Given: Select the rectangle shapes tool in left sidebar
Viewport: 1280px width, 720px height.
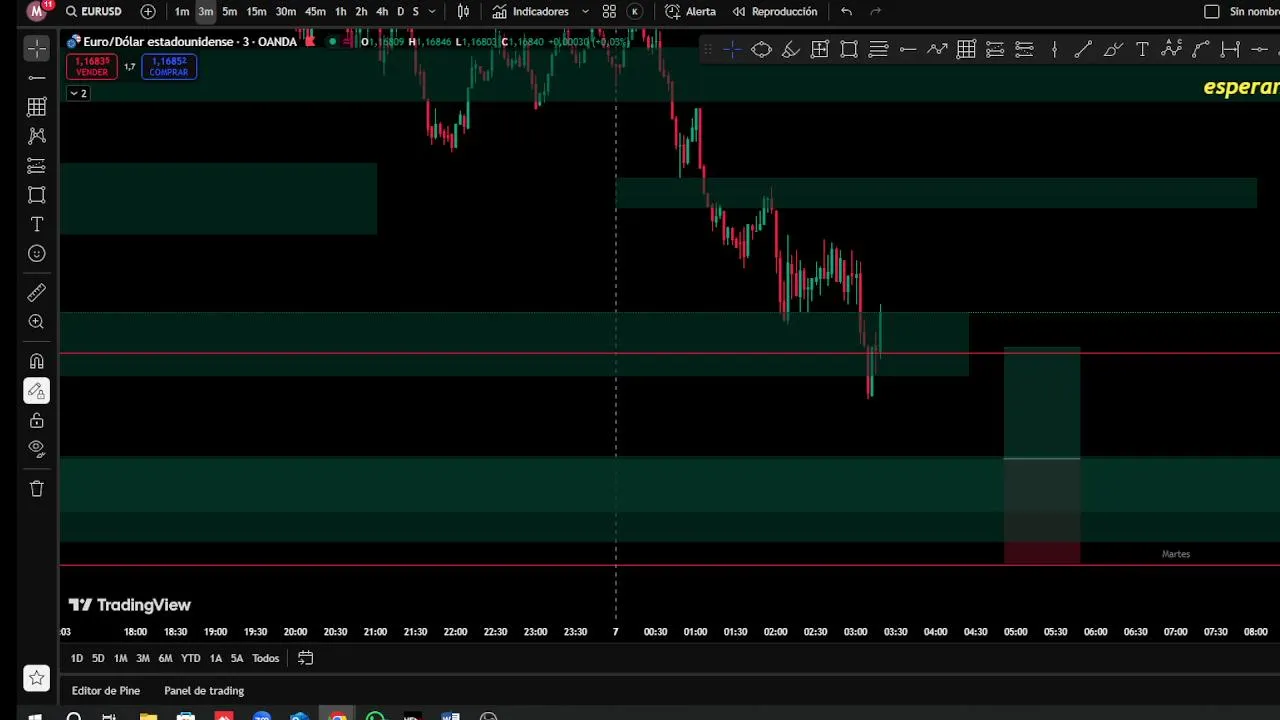Looking at the screenshot, I should pyautogui.click(x=37, y=195).
